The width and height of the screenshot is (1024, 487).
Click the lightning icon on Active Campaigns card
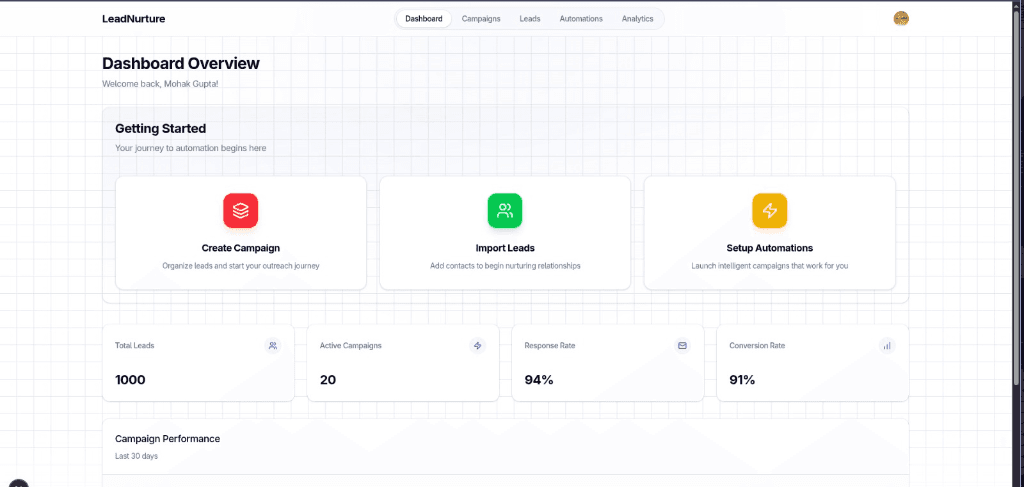477,345
